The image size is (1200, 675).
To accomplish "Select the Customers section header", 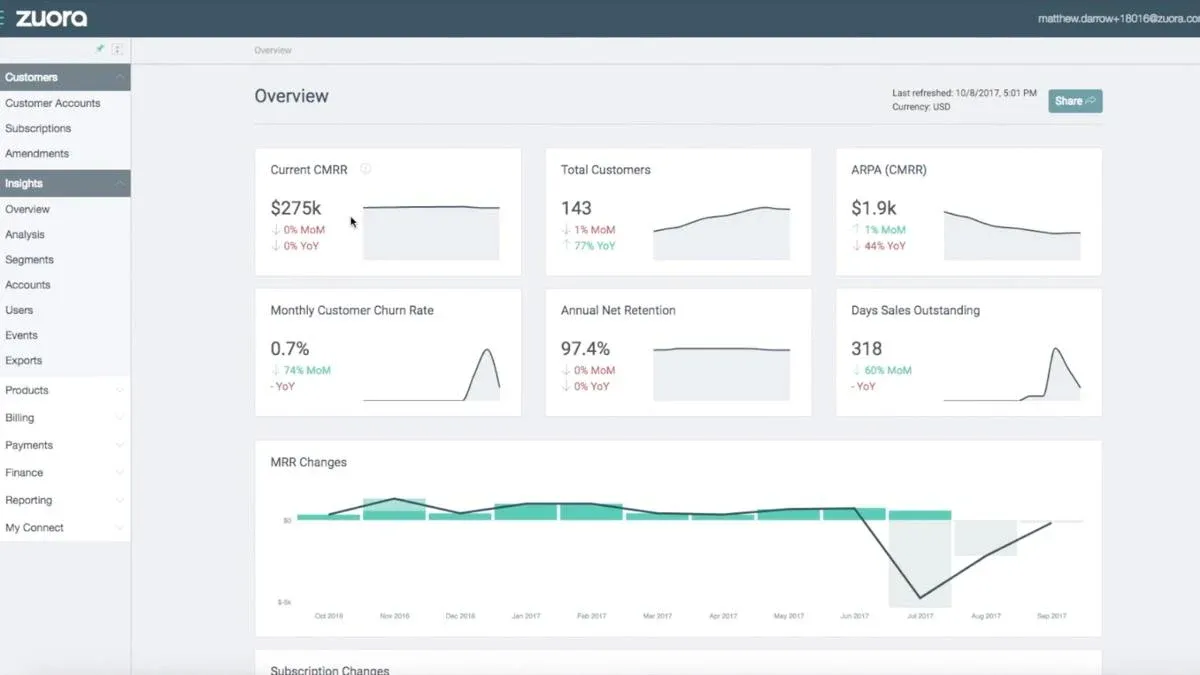I will [x=30, y=77].
